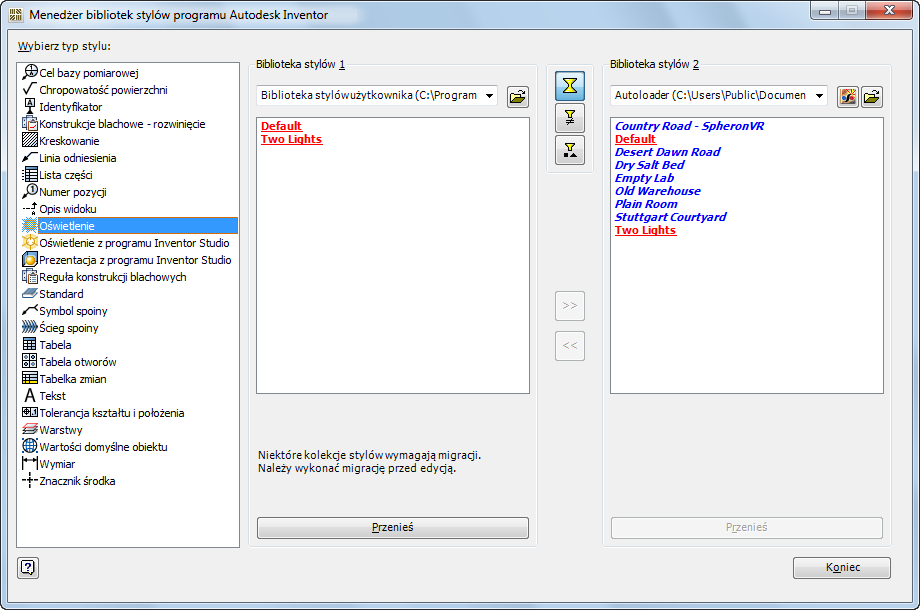Choose Lista części table icon
This screenshot has width=920, height=610.
(30, 174)
